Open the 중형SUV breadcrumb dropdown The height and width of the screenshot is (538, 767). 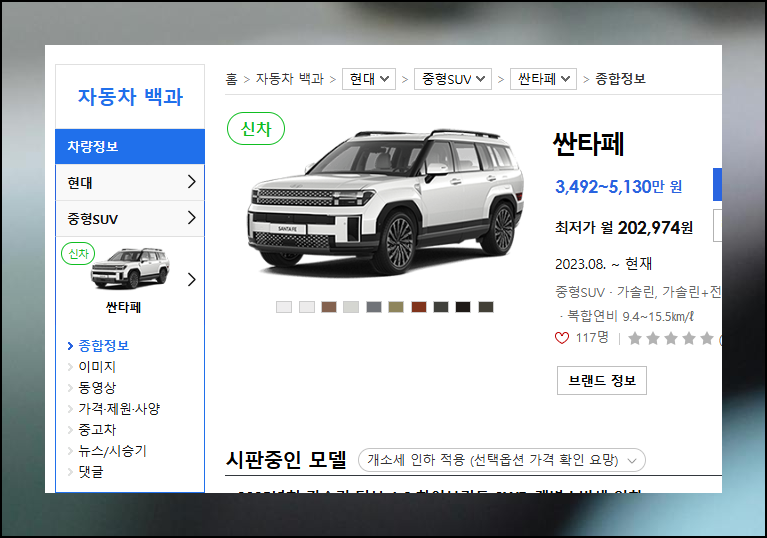[x=453, y=79]
